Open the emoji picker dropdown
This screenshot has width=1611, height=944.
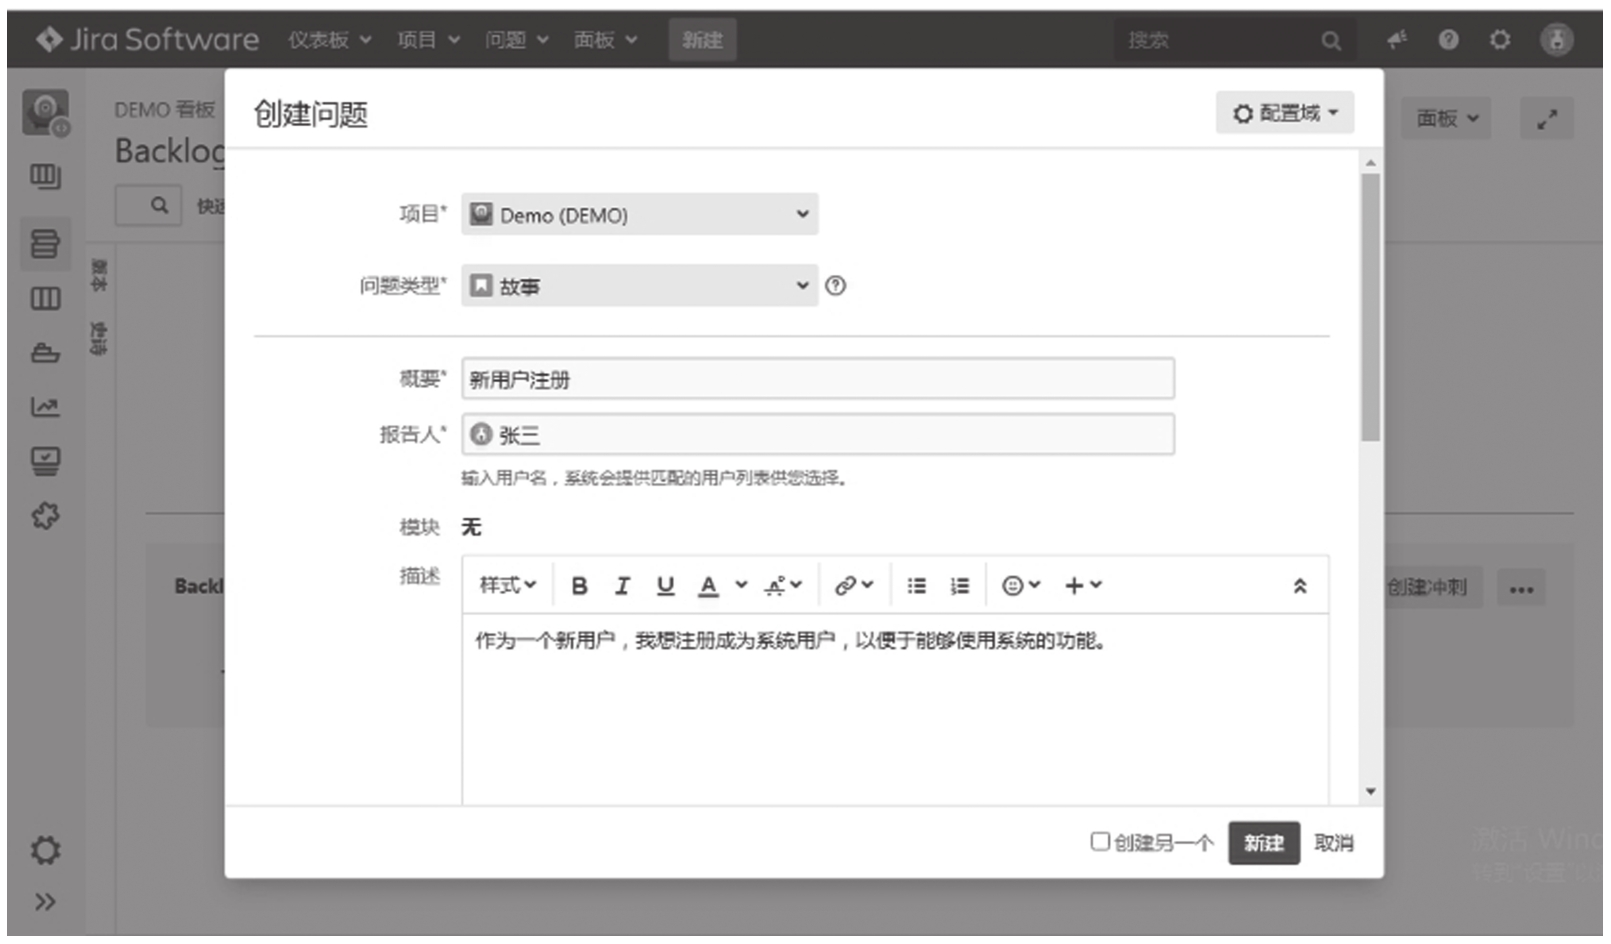1021,586
